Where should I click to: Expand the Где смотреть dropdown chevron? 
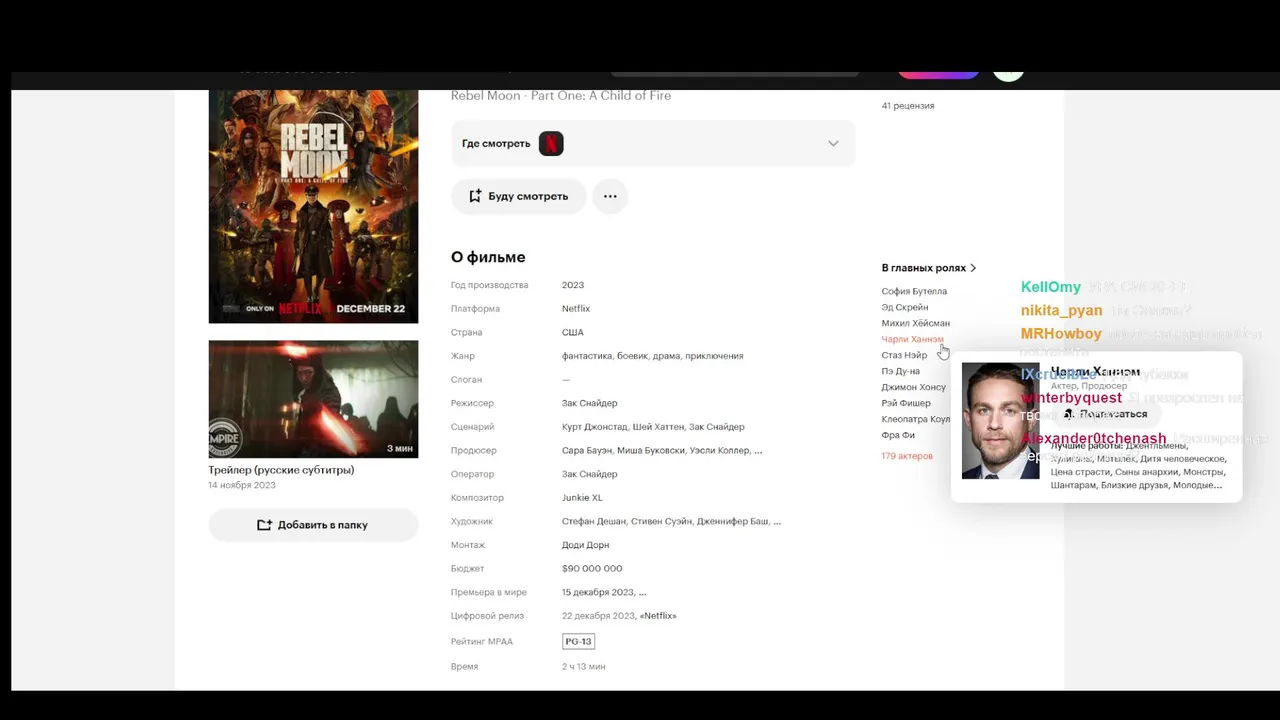pos(833,143)
